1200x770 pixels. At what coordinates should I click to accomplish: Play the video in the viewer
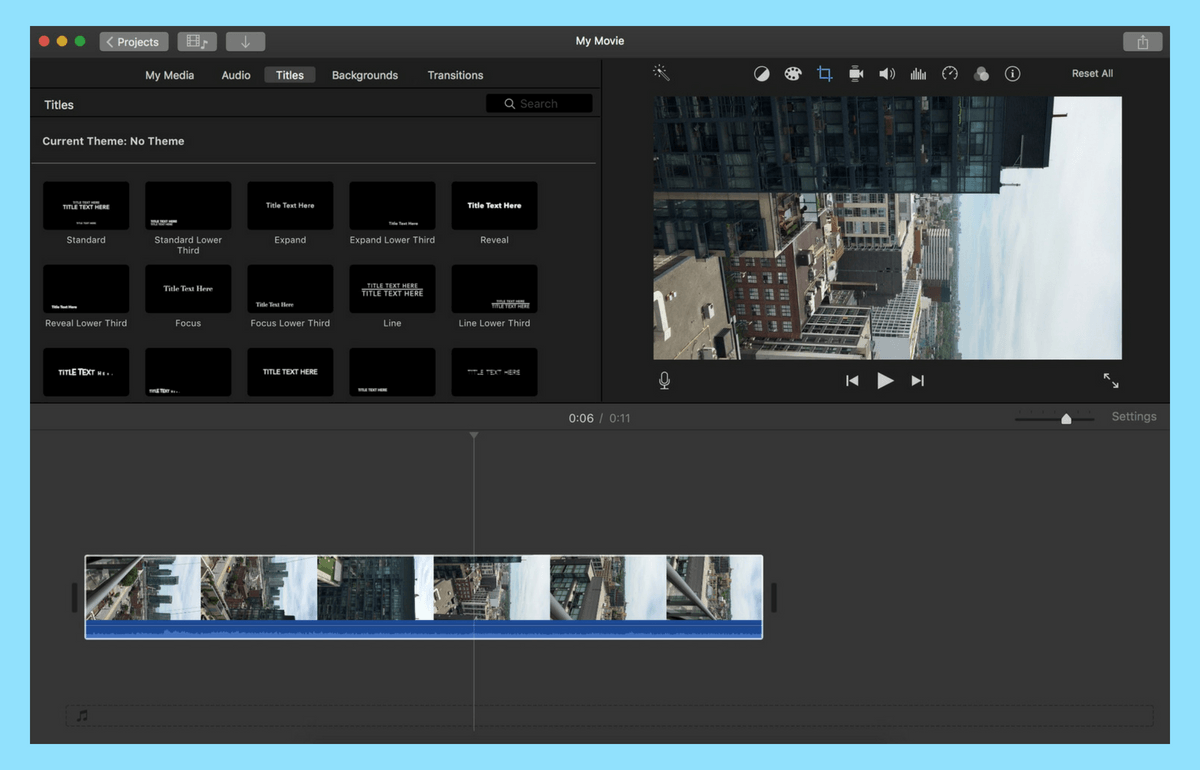coord(885,381)
